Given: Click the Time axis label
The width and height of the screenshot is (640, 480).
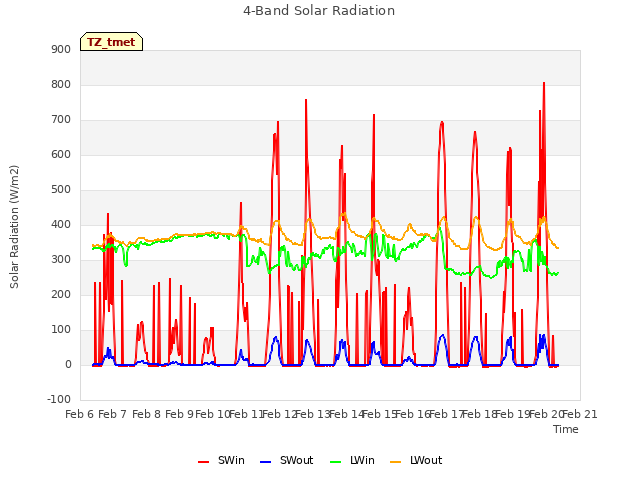Looking at the screenshot, I should 566,429.
